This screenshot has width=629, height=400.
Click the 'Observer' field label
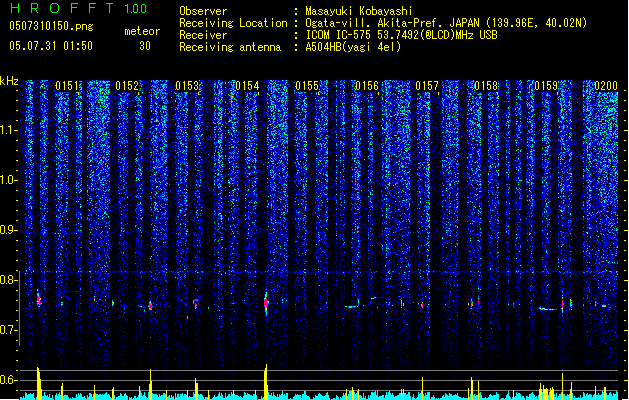coord(203,11)
